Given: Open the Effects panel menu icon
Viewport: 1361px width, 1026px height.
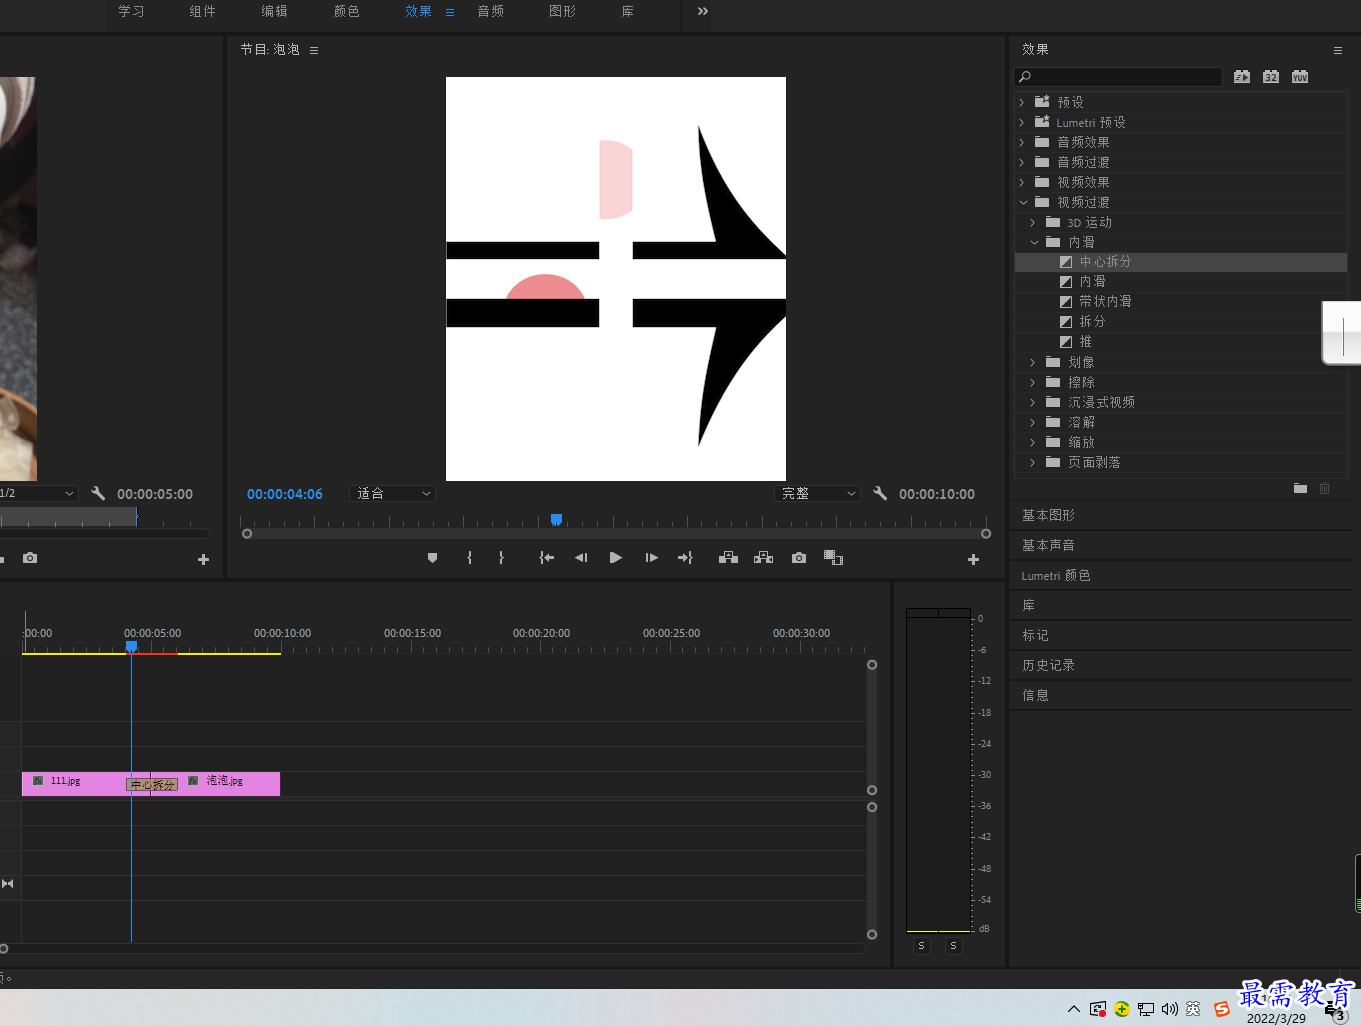Looking at the screenshot, I should [x=1338, y=50].
